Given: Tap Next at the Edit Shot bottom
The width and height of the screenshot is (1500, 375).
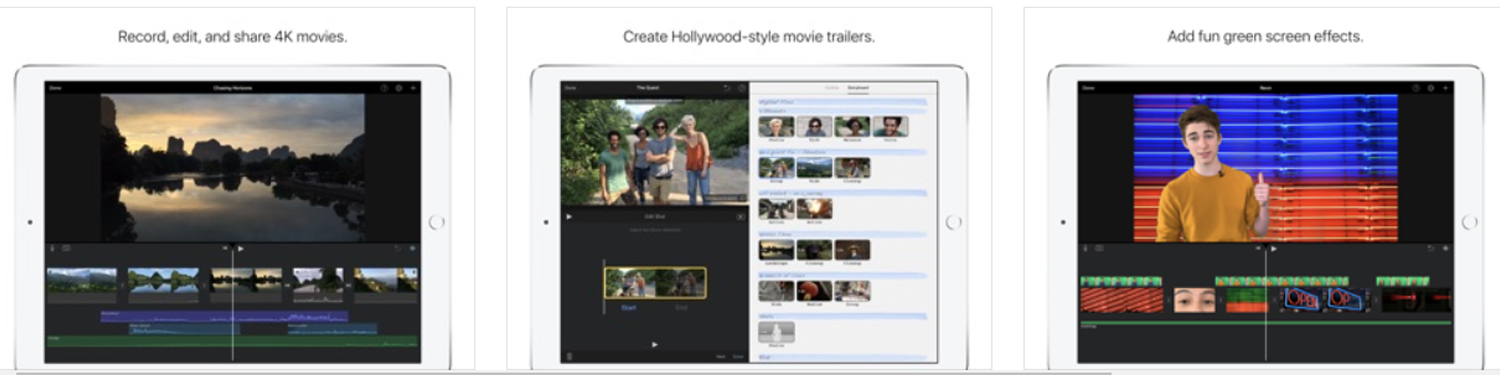Looking at the screenshot, I should point(720,356).
